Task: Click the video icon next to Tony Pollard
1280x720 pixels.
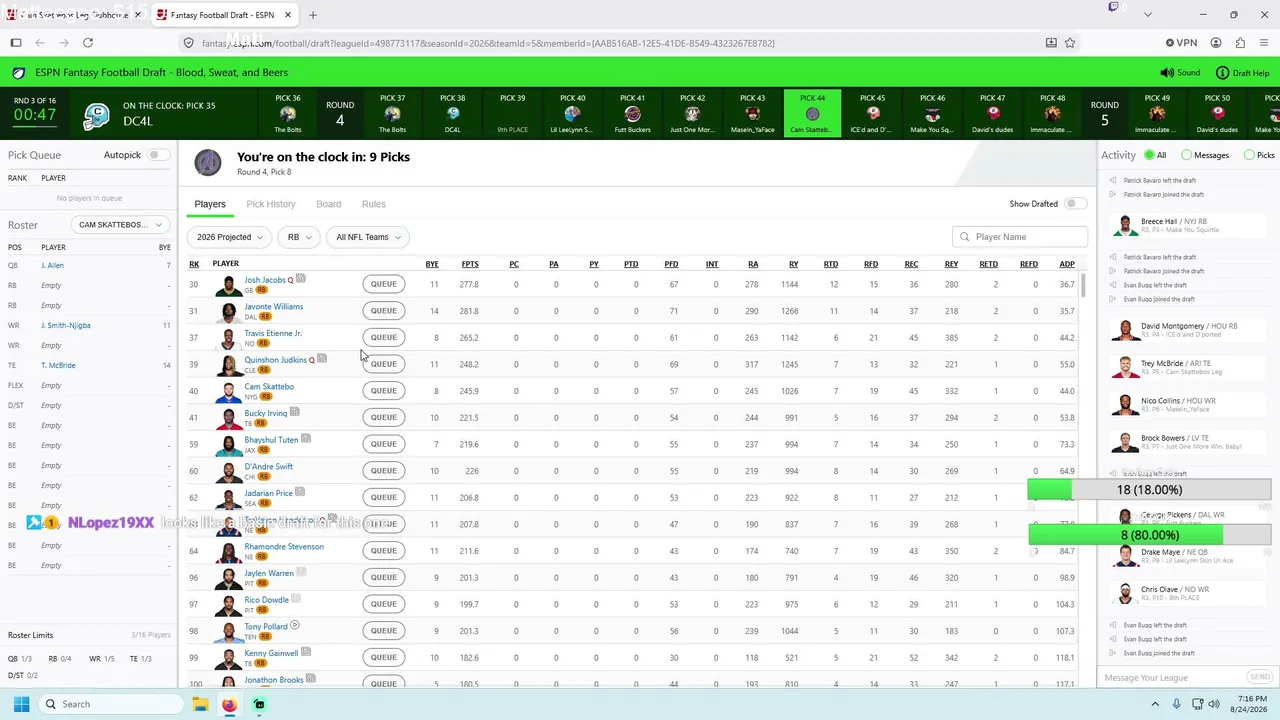Action: [294, 626]
